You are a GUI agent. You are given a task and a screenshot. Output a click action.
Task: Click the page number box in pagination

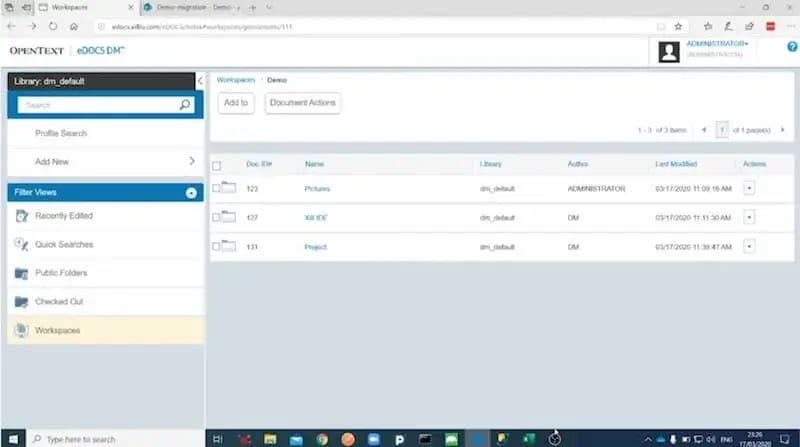721,130
